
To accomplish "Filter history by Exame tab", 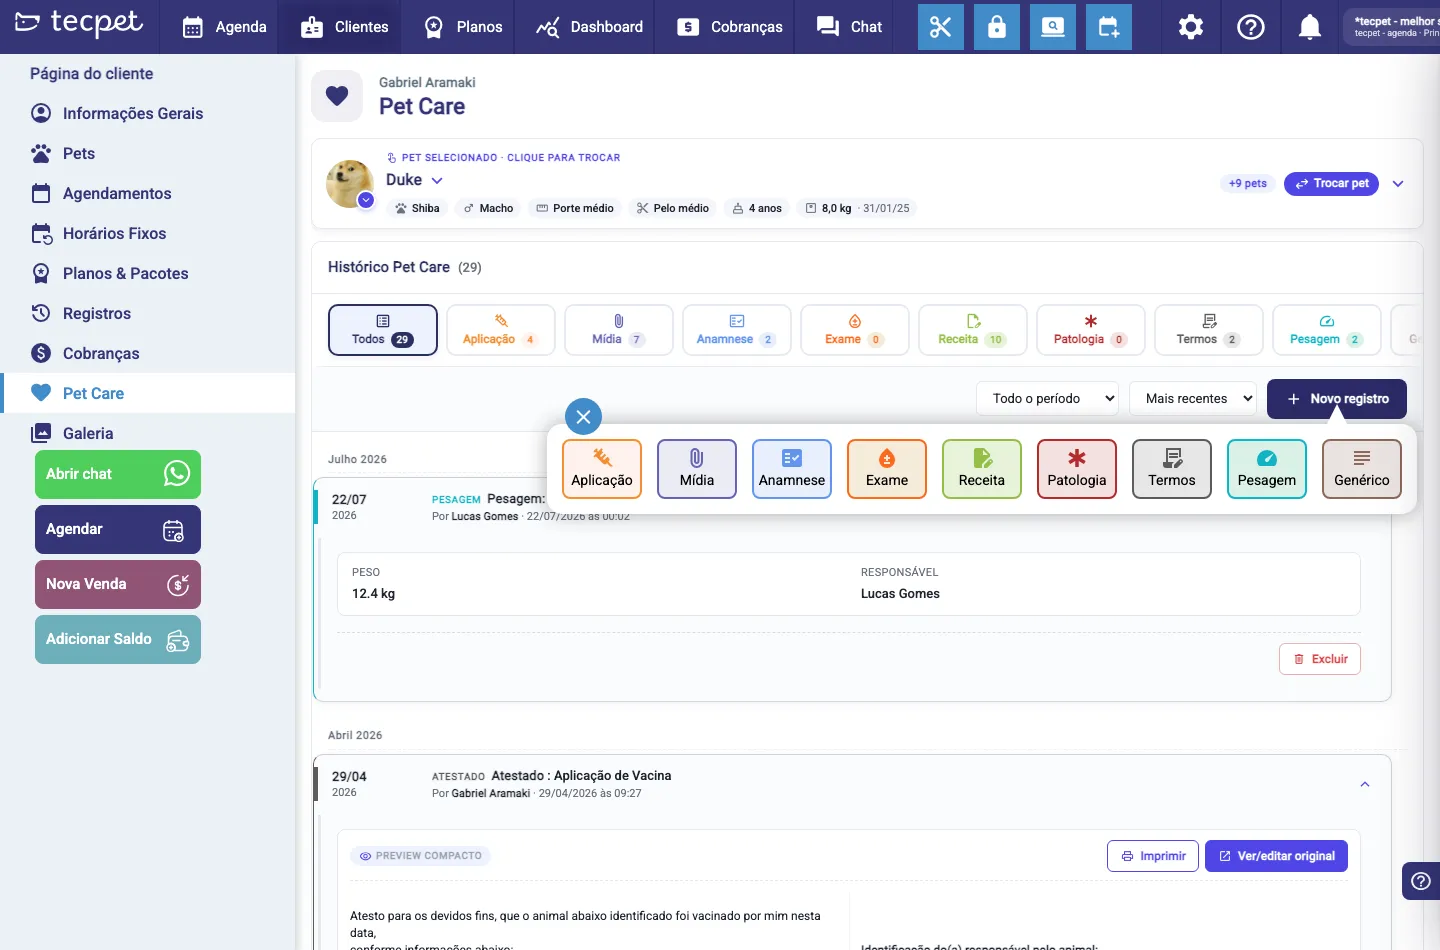I will click(x=855, y=330).
